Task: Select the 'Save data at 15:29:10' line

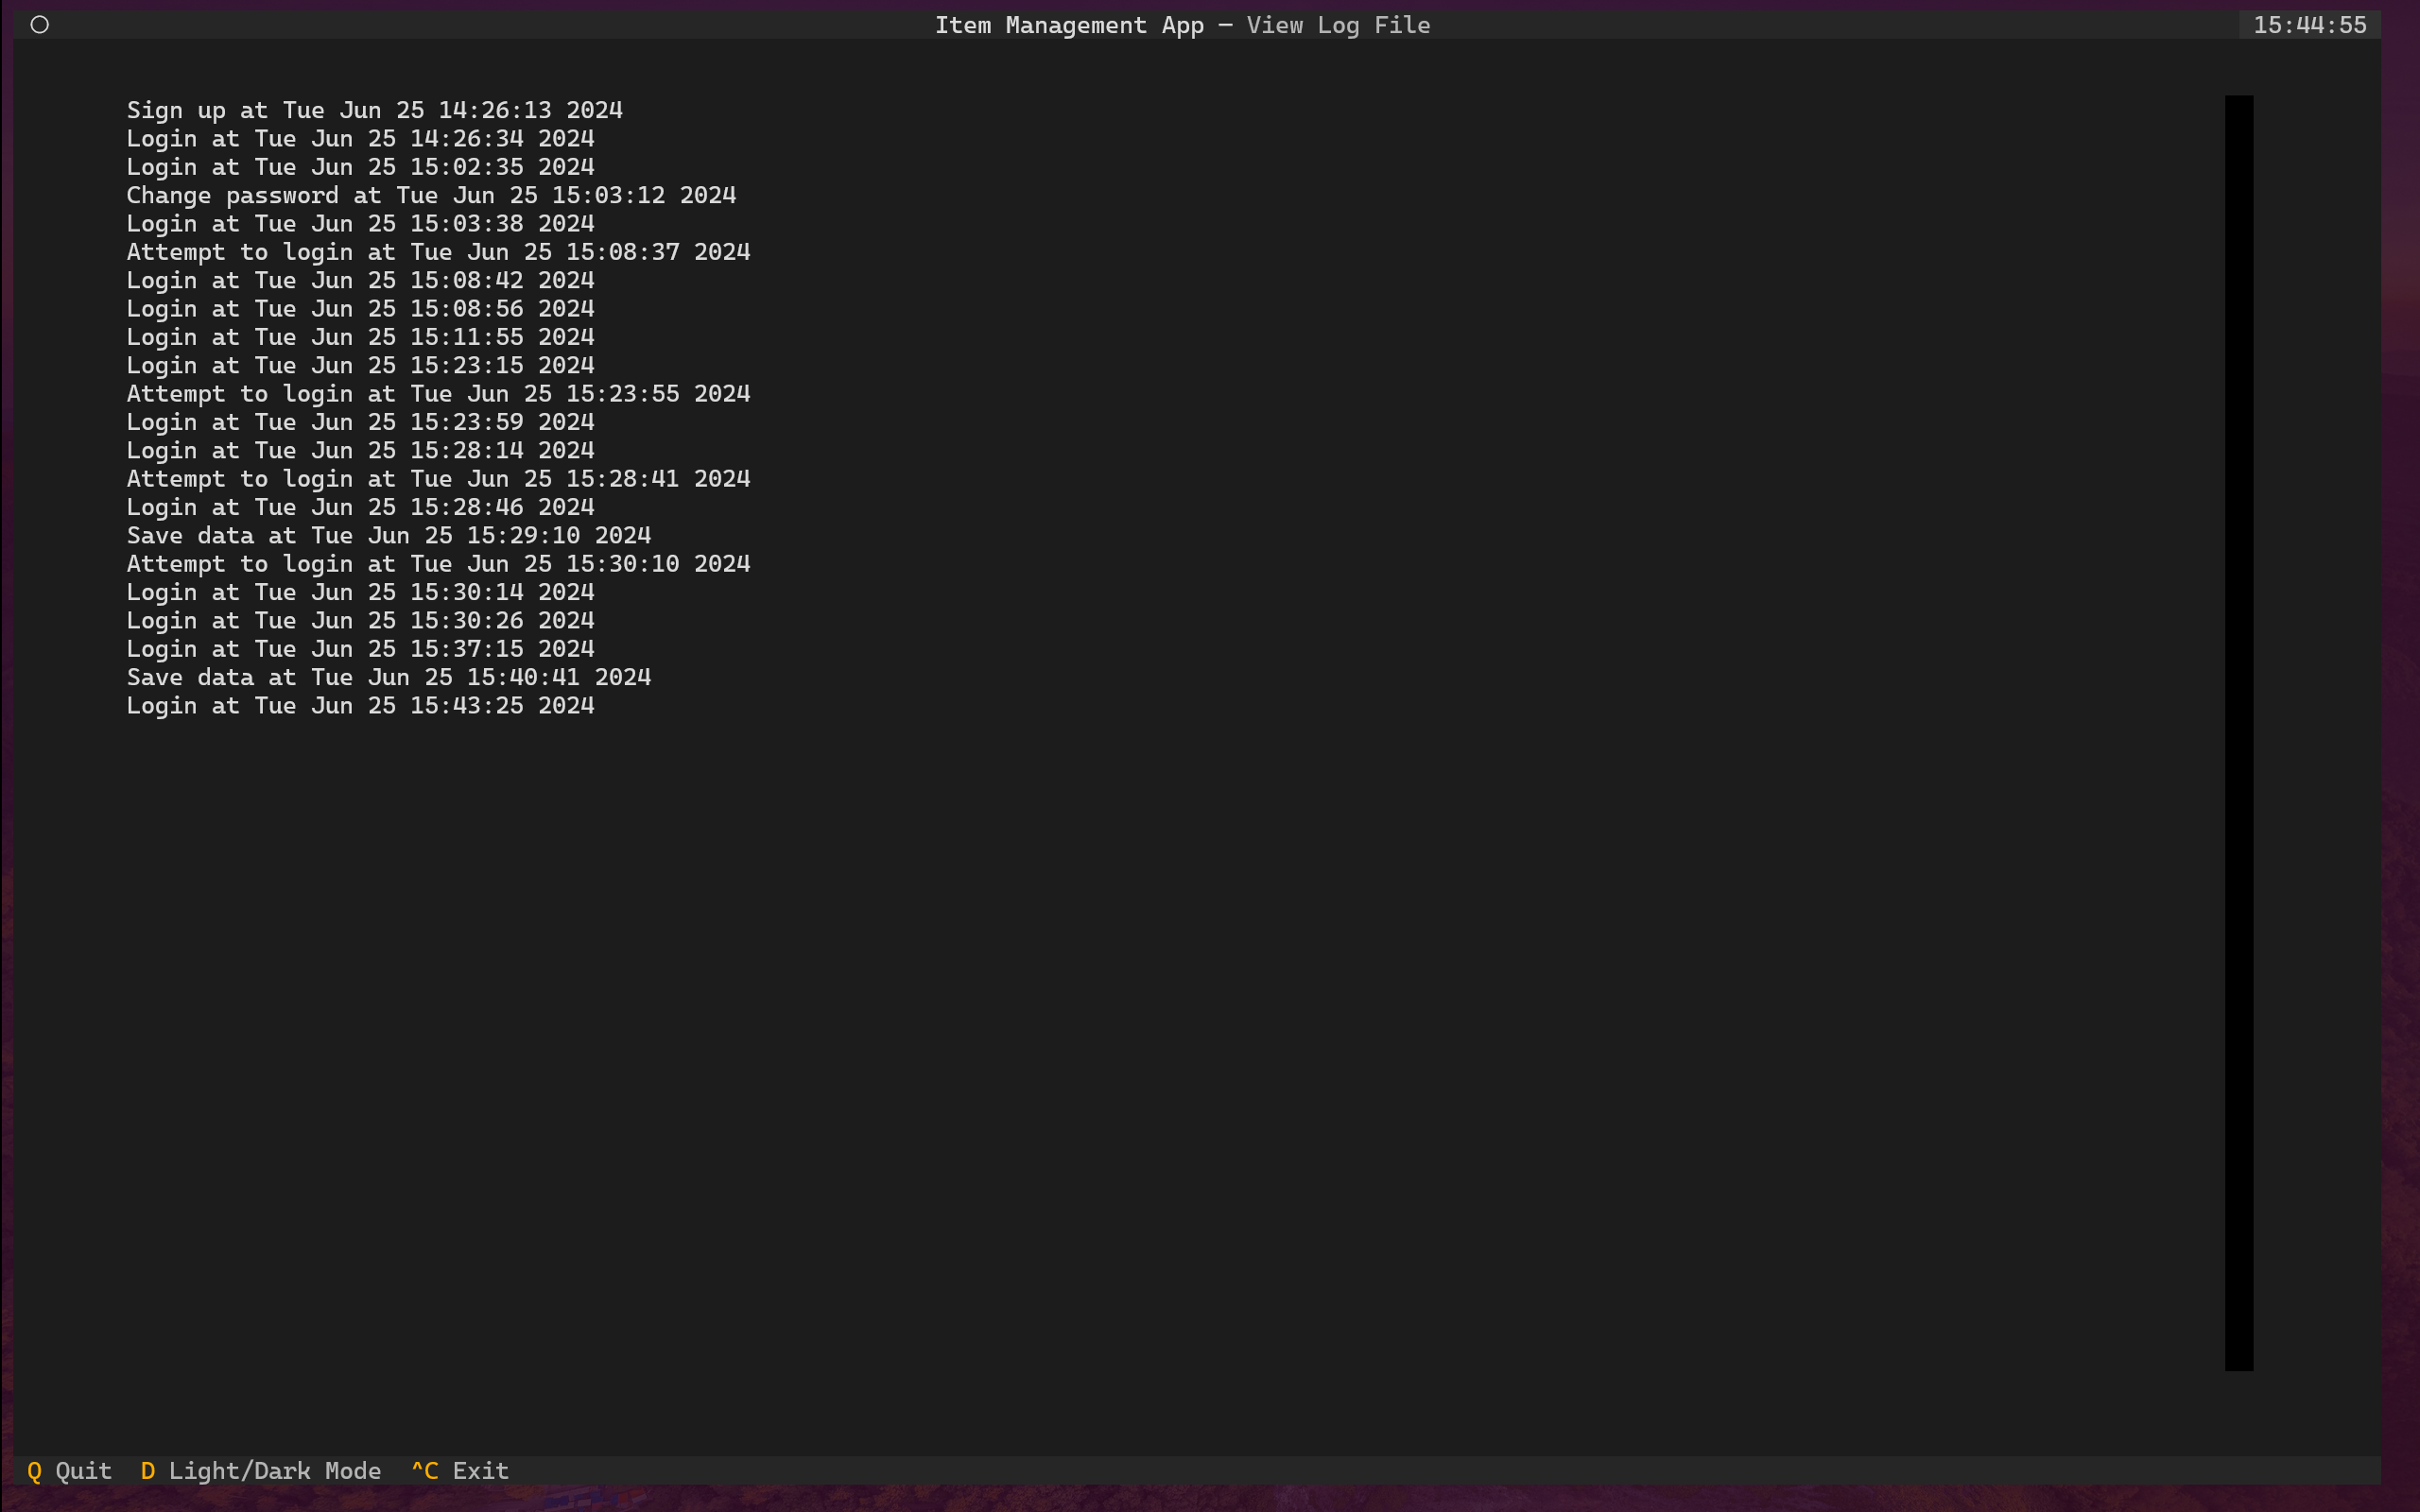Action: [388, 535]
